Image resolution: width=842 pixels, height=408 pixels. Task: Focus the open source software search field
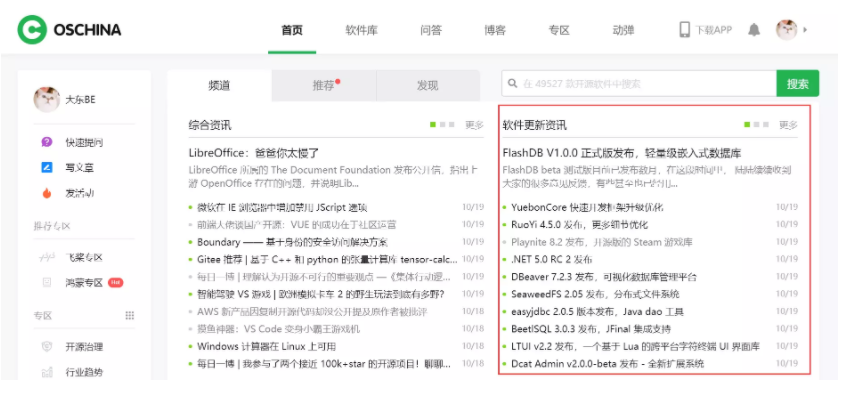click(639, 84)
